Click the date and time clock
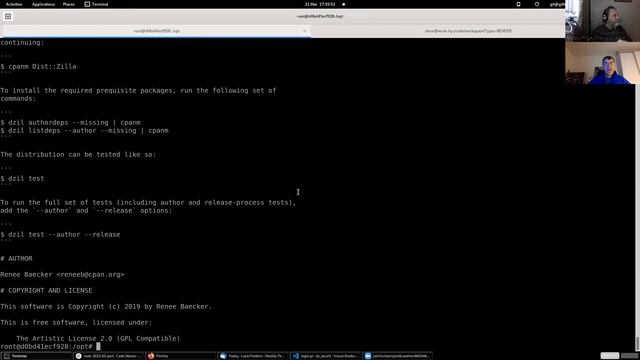The image size is (640, 360). 320,4
